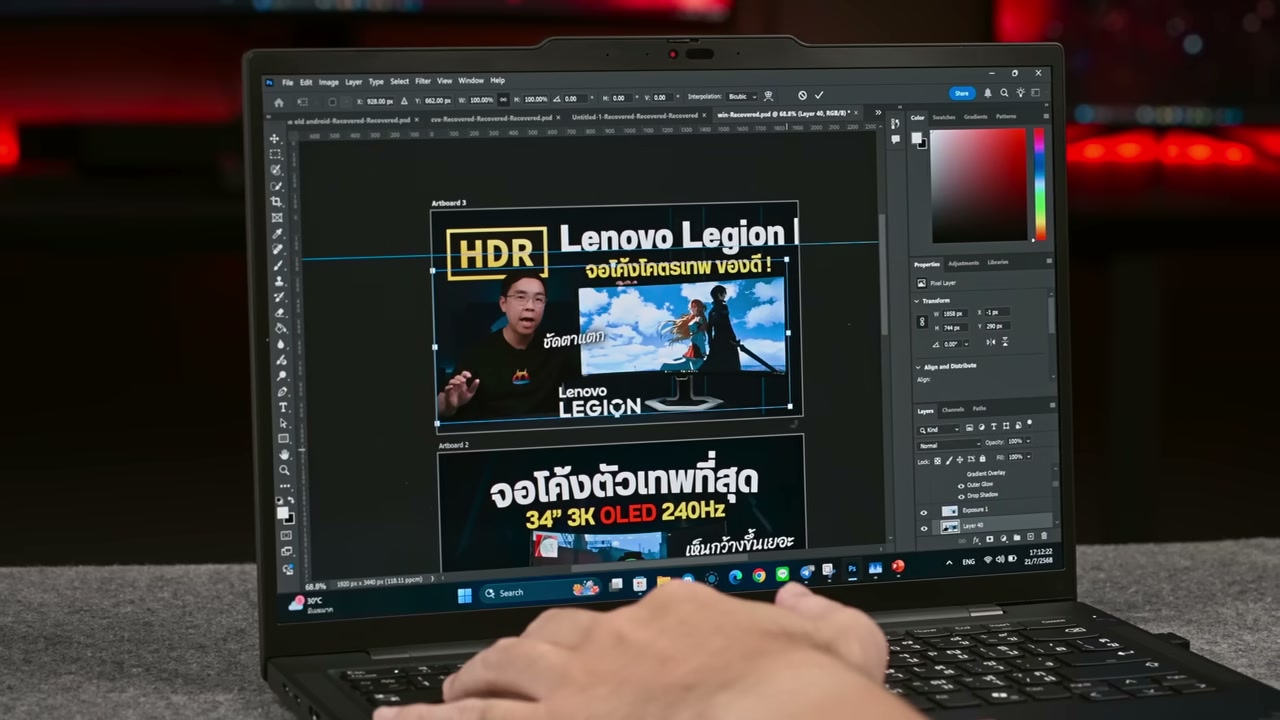Screen dimensions: 1280x720
Task: Open the File menu
Action: pyautogui.click(x=287, y=82)
